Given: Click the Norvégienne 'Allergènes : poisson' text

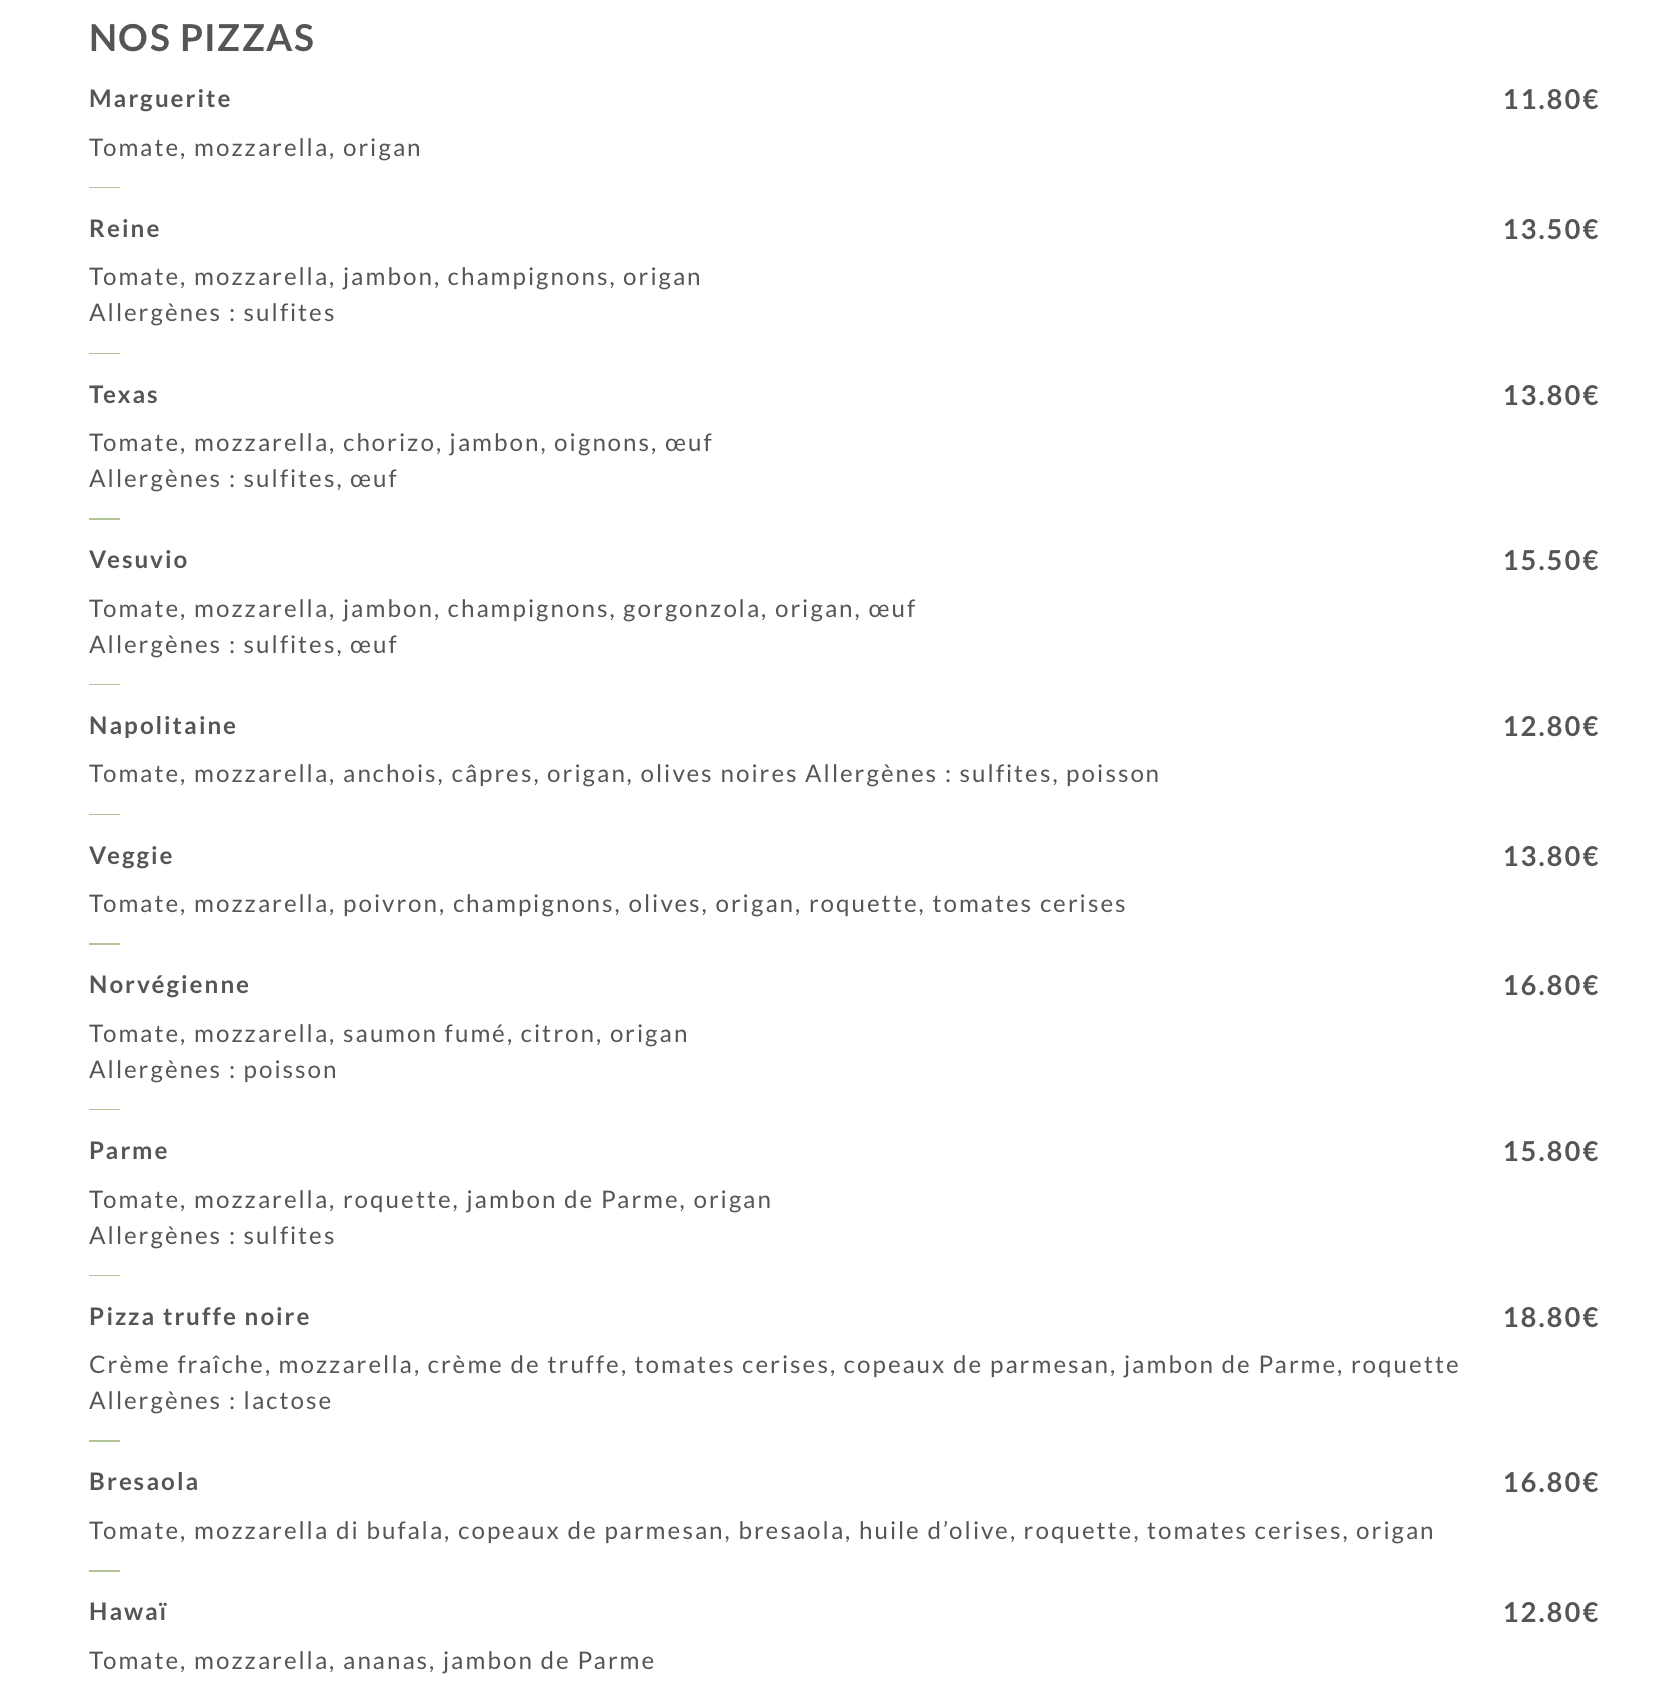Looking at the screenshot, I should click(x=213, y=1070).
